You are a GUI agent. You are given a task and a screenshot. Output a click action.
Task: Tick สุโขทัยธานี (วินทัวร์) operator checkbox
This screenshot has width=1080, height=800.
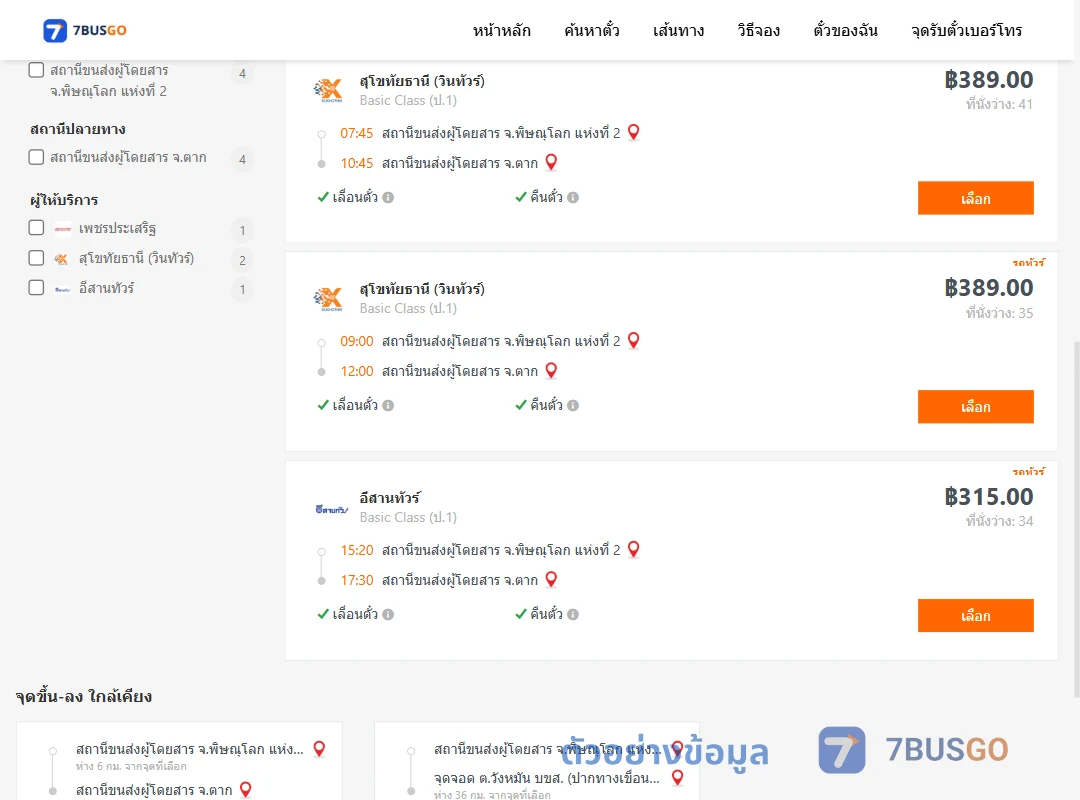[37, 258]
